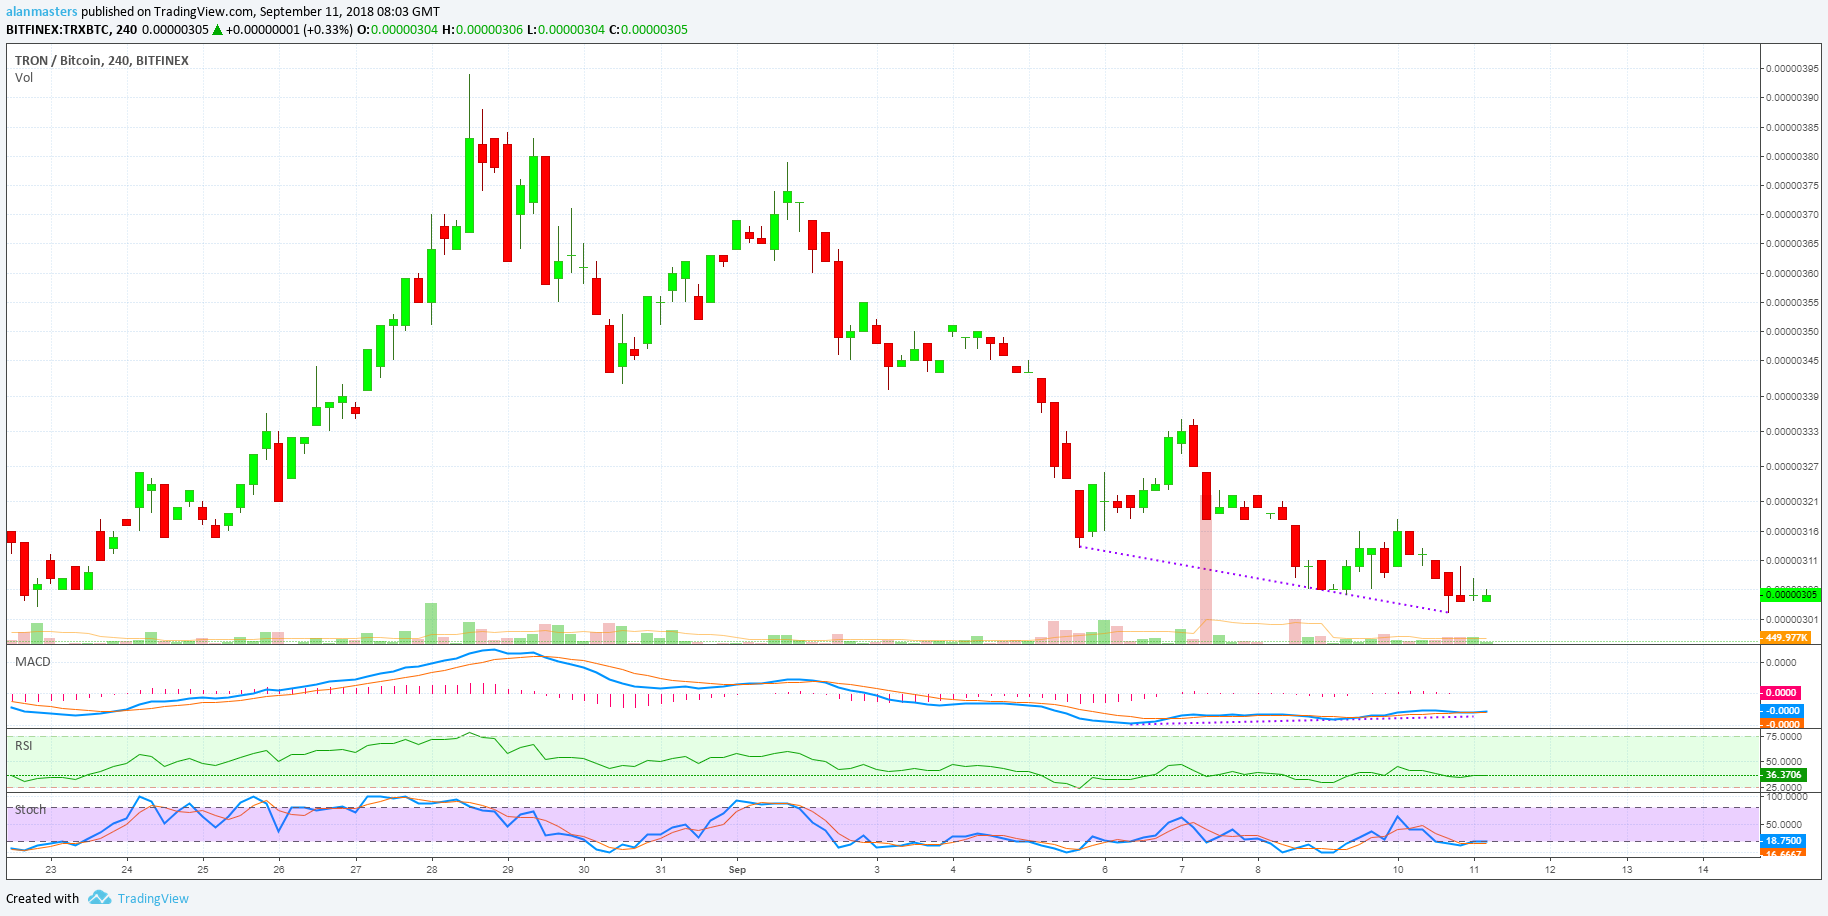Open the alanmasters author profile link
Image resolution: width=1828 pixels, height=916 pixels.
click(42, 12)
